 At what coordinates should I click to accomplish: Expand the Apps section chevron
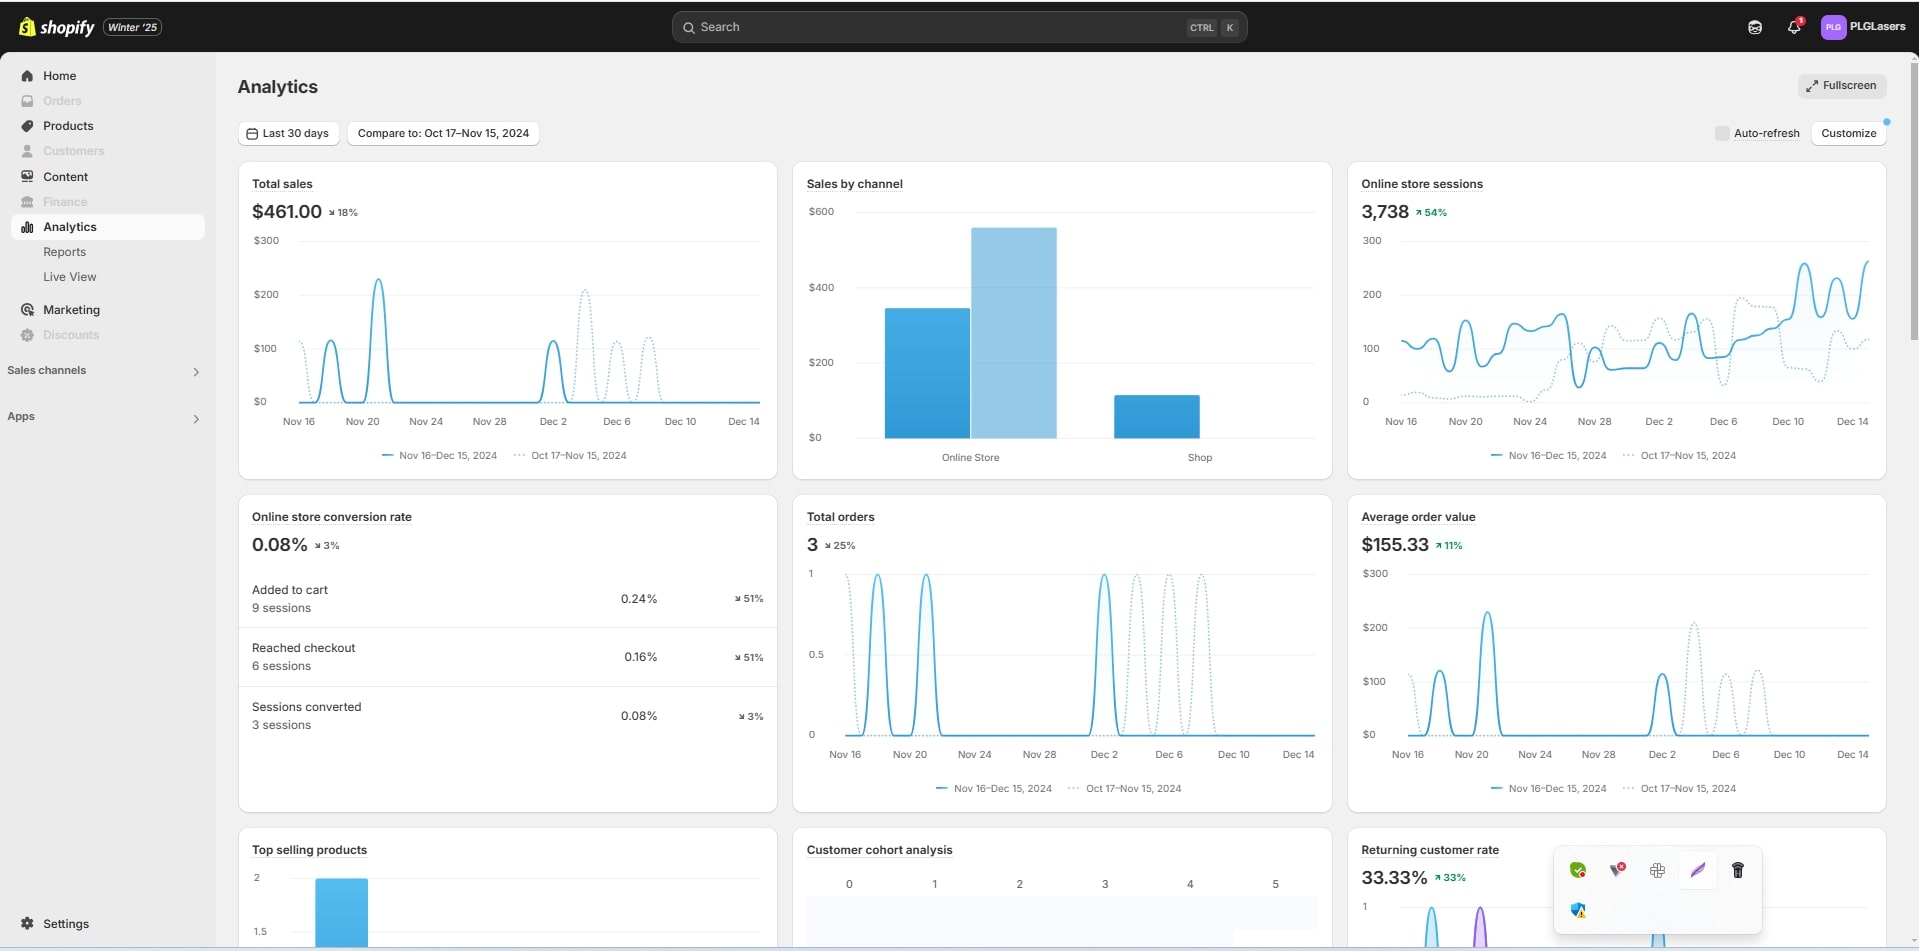(196, 418)
